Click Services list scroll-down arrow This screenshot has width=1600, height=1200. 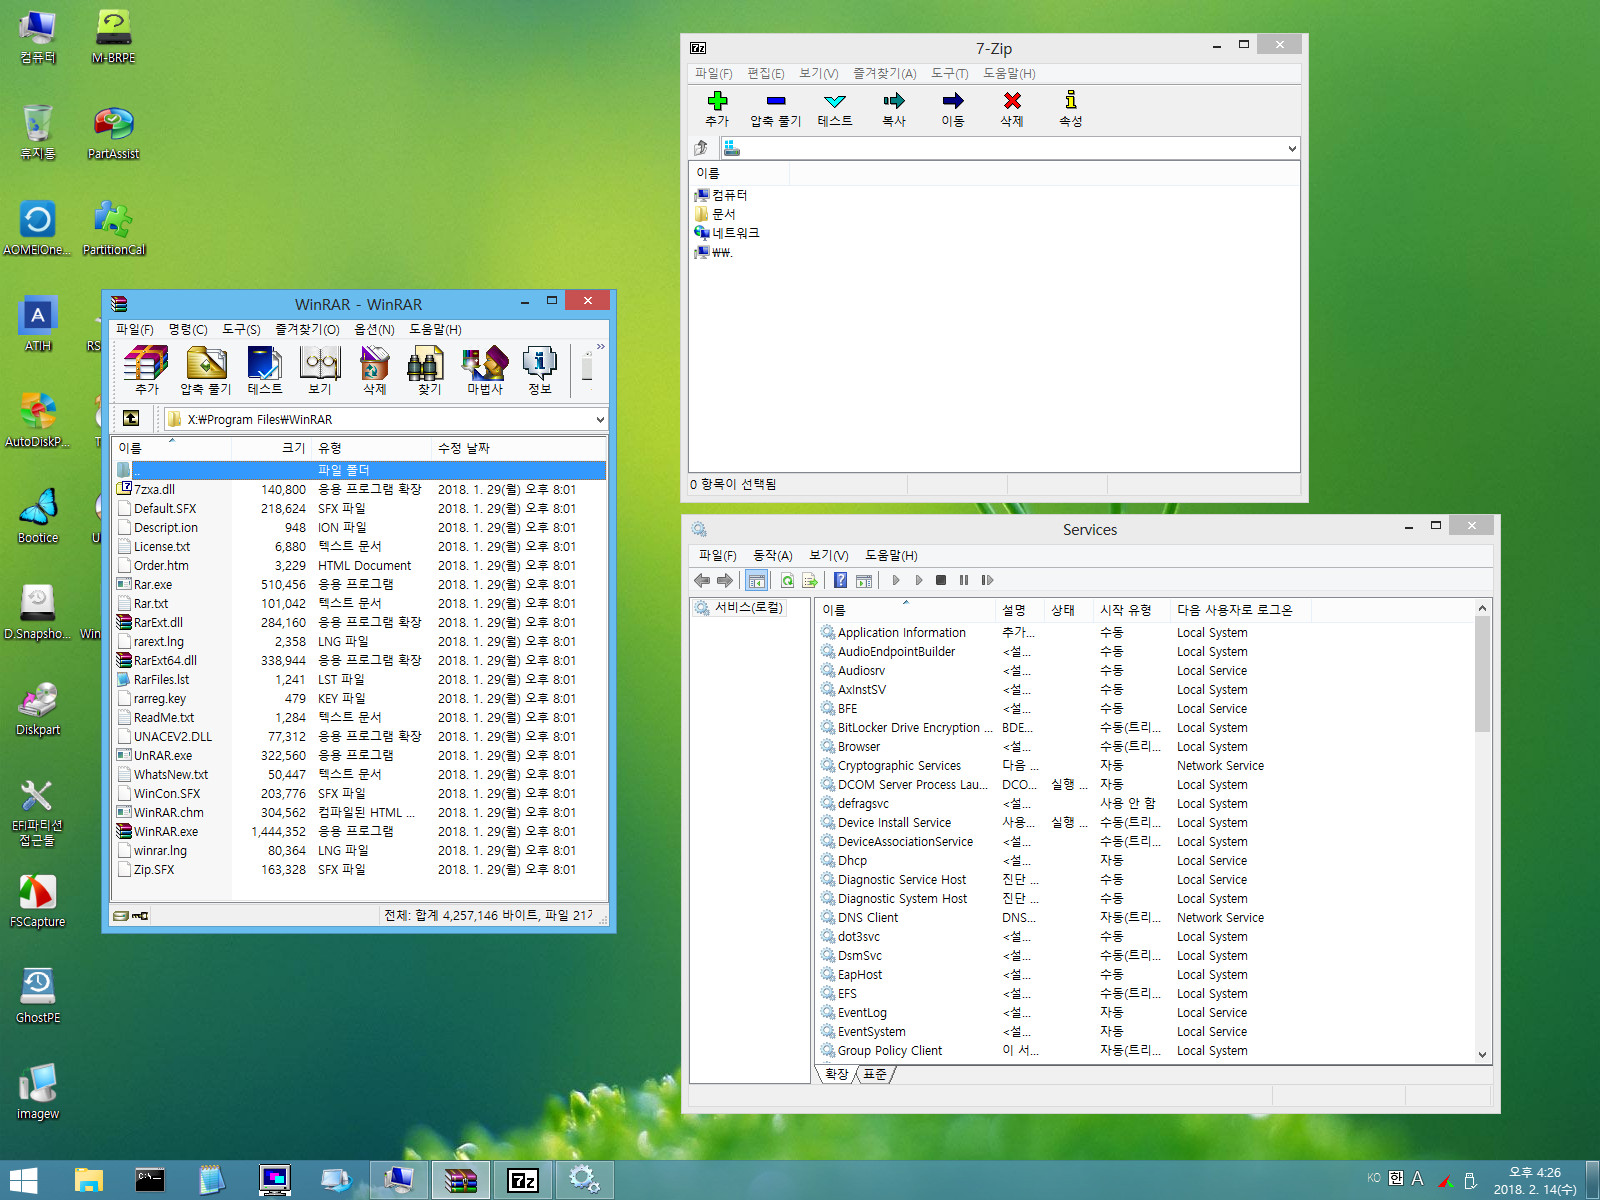click(x=1482, y=1055)
